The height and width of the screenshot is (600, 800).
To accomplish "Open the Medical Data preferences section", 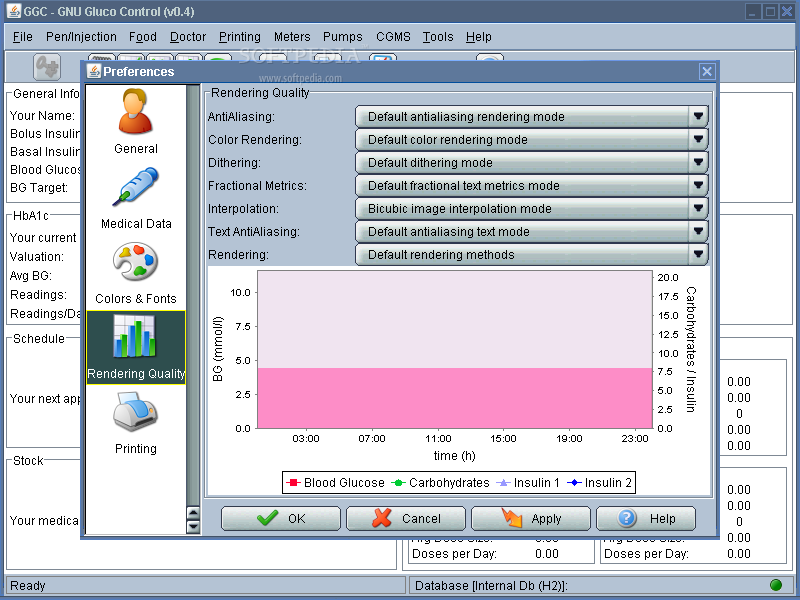I will coord(136,198).
